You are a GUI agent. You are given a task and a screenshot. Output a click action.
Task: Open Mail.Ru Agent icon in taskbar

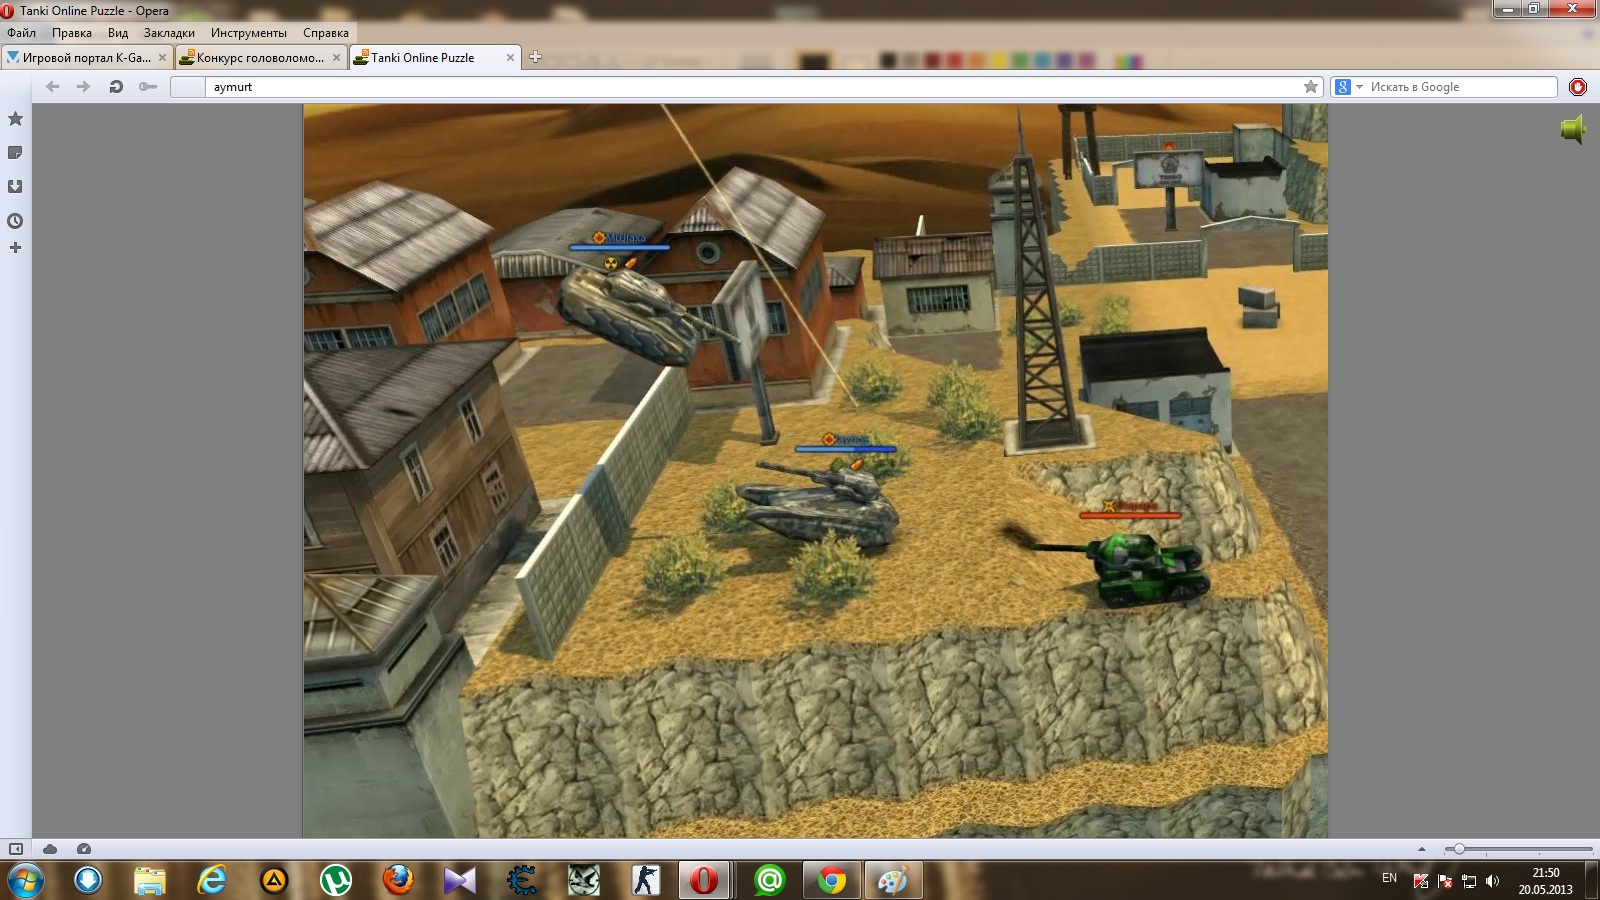770,880
